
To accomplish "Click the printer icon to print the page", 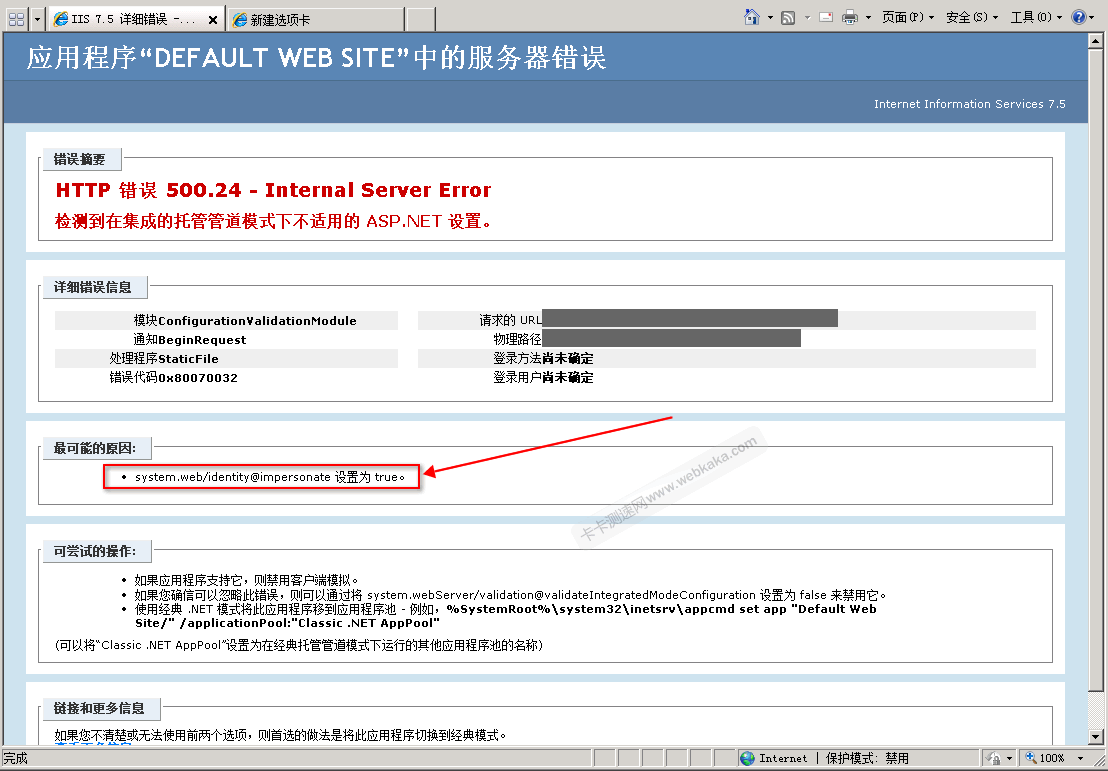I will pyautogui.click(x=849, y=17).
